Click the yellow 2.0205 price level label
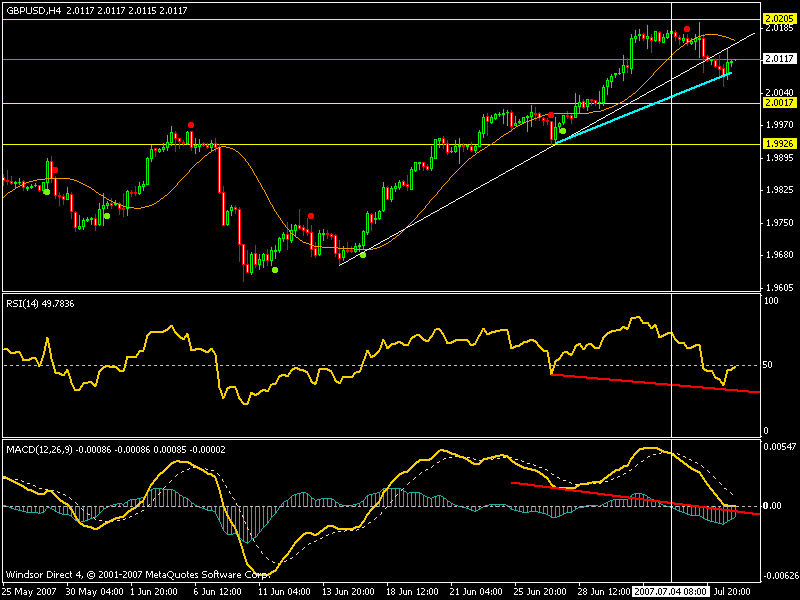 point(779,19)
